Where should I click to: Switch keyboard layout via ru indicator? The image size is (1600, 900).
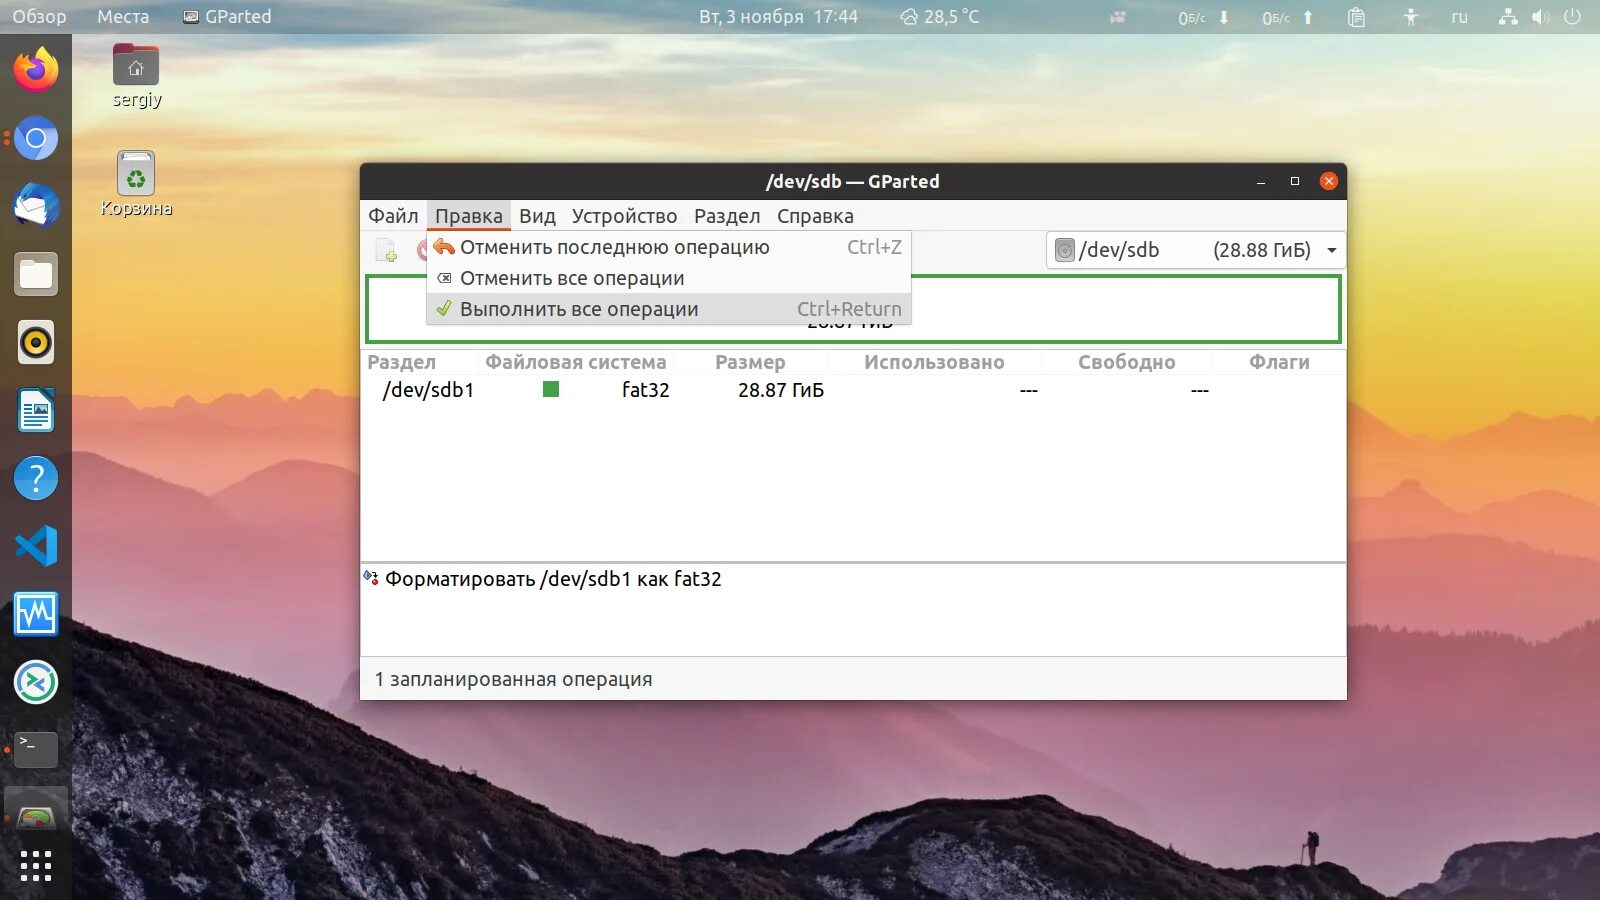[x=1460, y=17]
